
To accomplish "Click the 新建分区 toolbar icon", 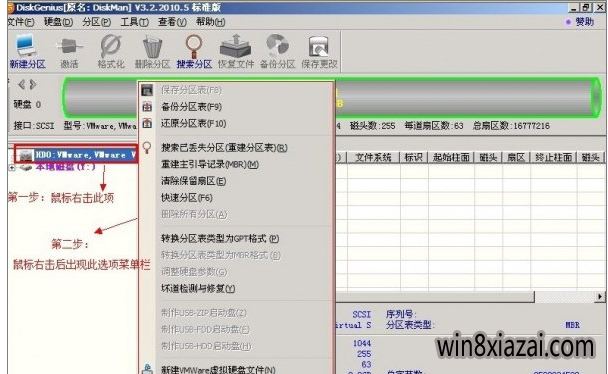I will pyautogui.click(x=27, y=51).
